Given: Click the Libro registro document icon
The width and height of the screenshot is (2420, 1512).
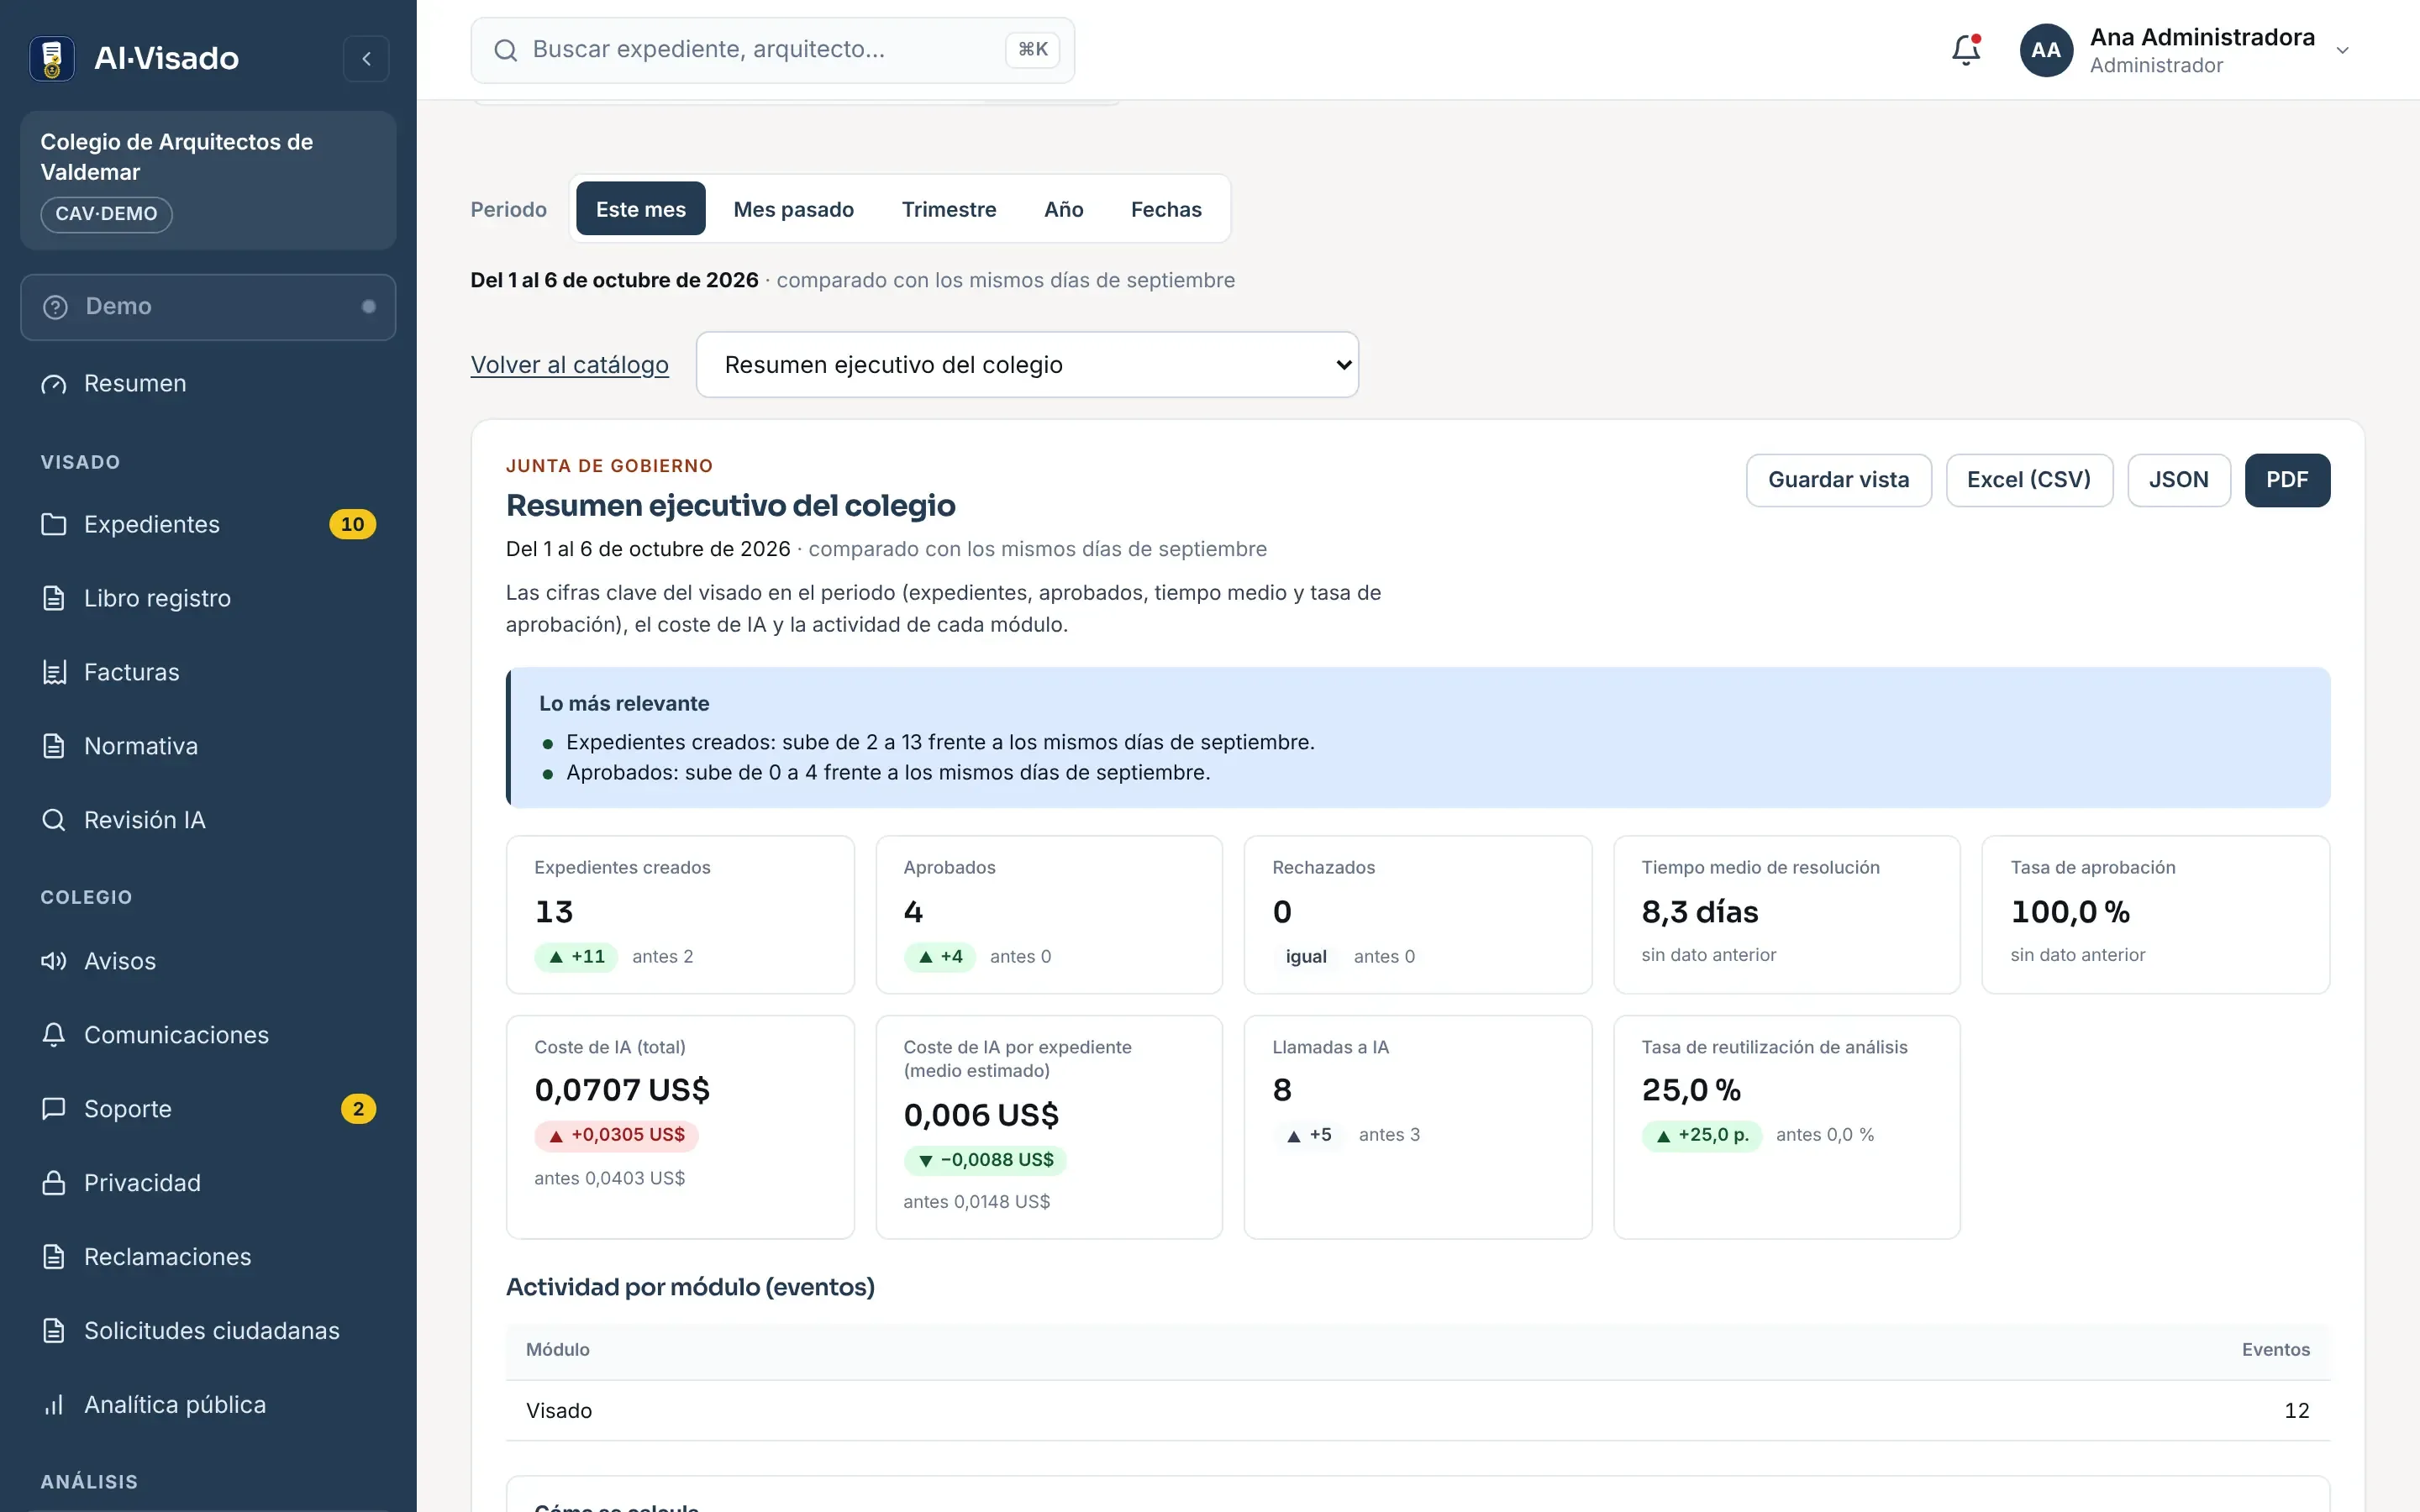Looking at the screenshot, I should pos(54,598).
